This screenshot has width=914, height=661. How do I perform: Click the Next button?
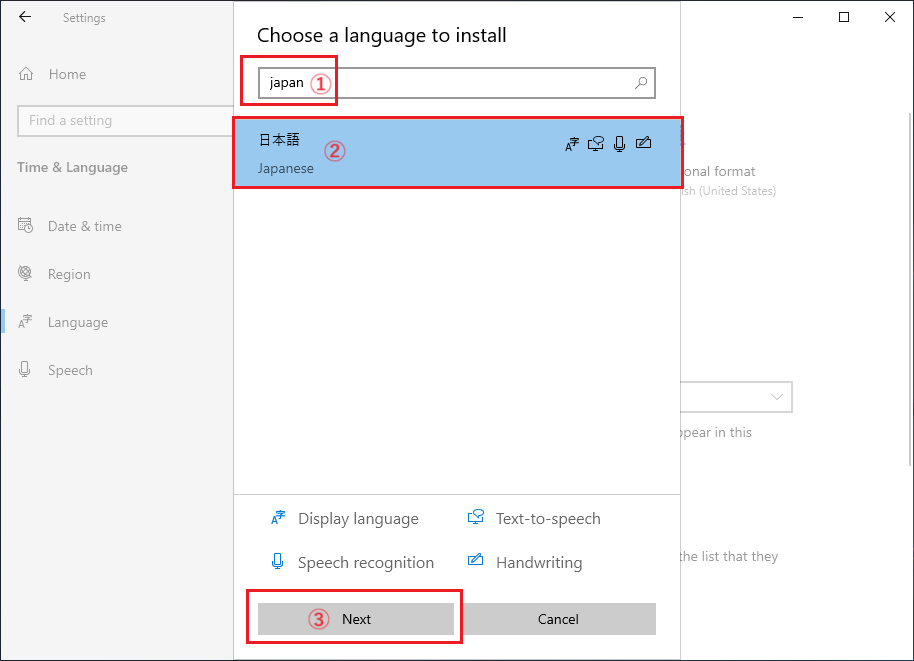tap(356, 619)
